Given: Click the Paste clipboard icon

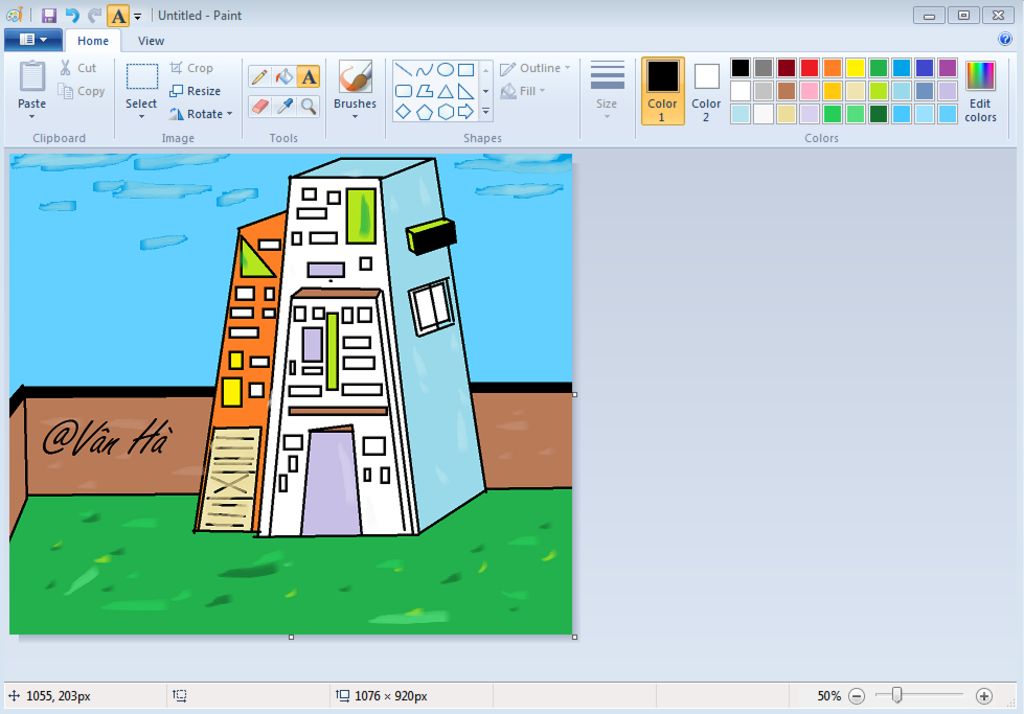Looking at the screenshot, I should coord(32,76).
